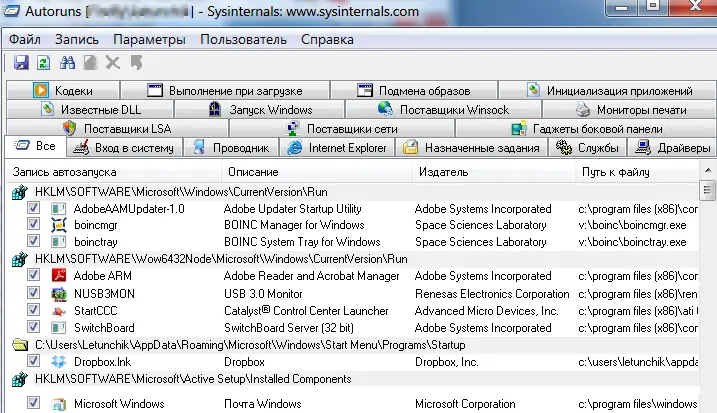Viewport: 717px width, 413px height.
Task: Open the Файл menu
Action: (x=25, y=39)
